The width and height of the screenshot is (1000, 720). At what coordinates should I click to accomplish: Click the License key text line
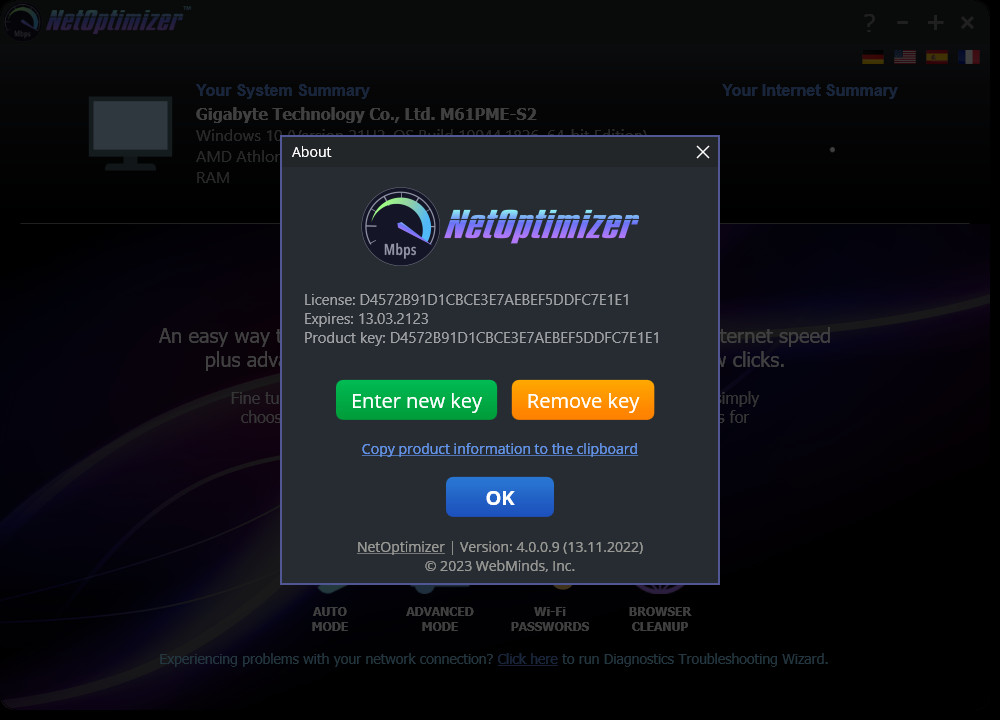click(467, 300)
